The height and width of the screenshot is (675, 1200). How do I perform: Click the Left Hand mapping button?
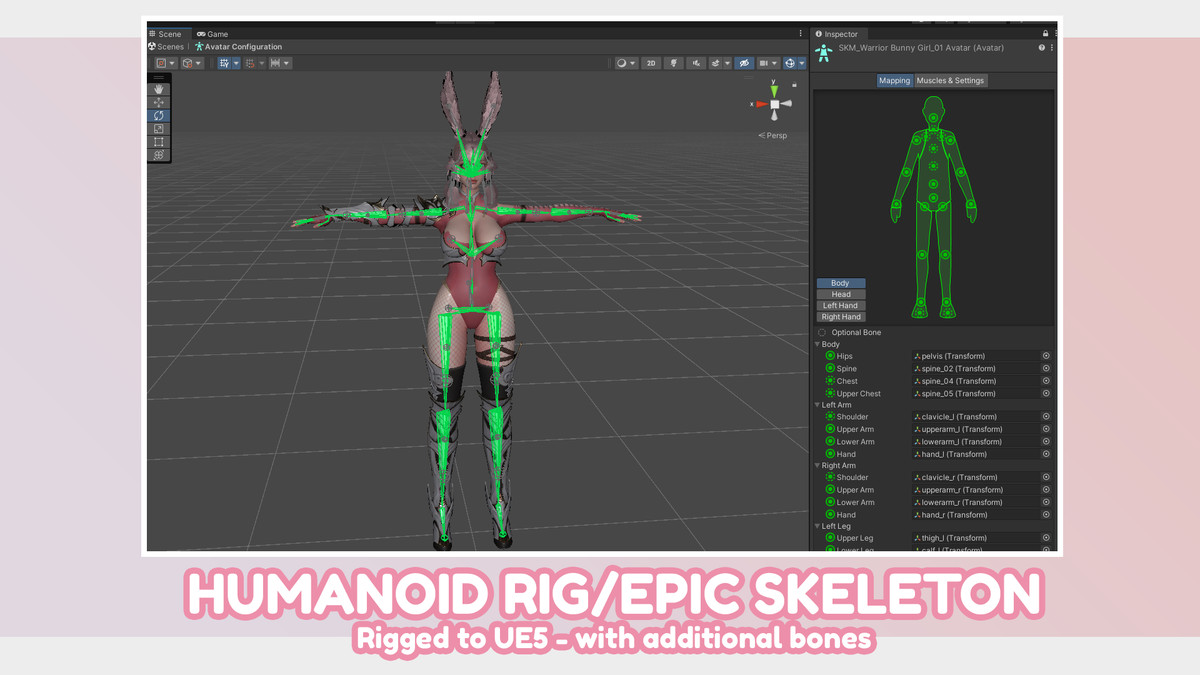tap(840, 306)
